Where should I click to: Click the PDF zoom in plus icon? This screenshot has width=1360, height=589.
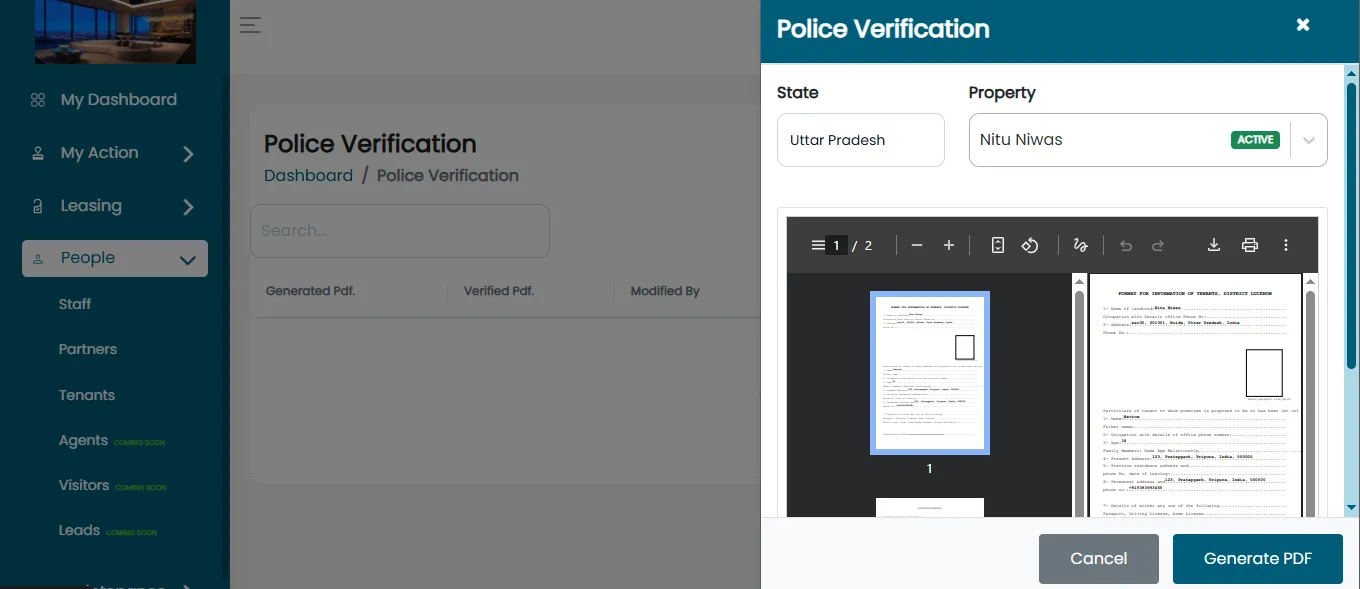(x=949, y=245)
